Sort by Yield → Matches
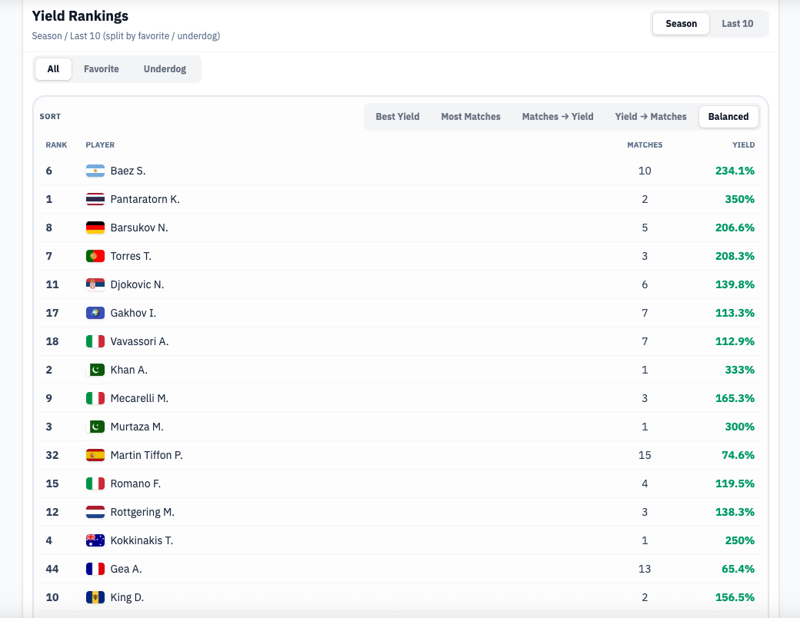The width and height of the screenshot is (800, 618). 650,117
